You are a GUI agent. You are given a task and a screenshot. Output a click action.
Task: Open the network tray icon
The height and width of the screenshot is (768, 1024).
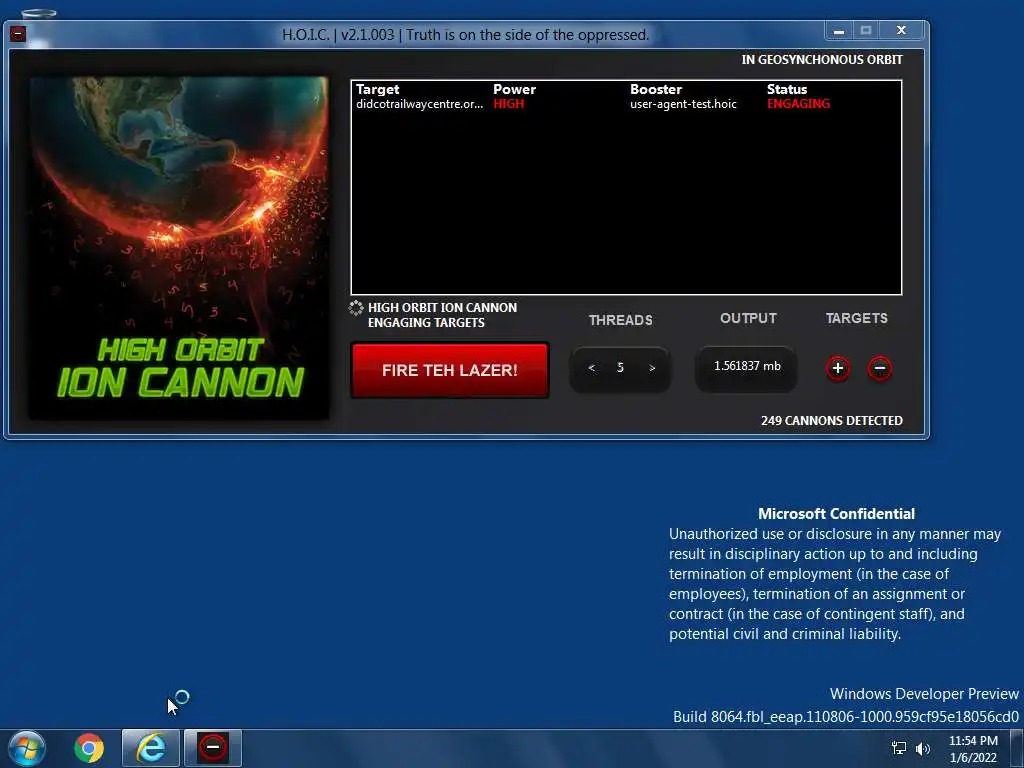tap(899, 748)
